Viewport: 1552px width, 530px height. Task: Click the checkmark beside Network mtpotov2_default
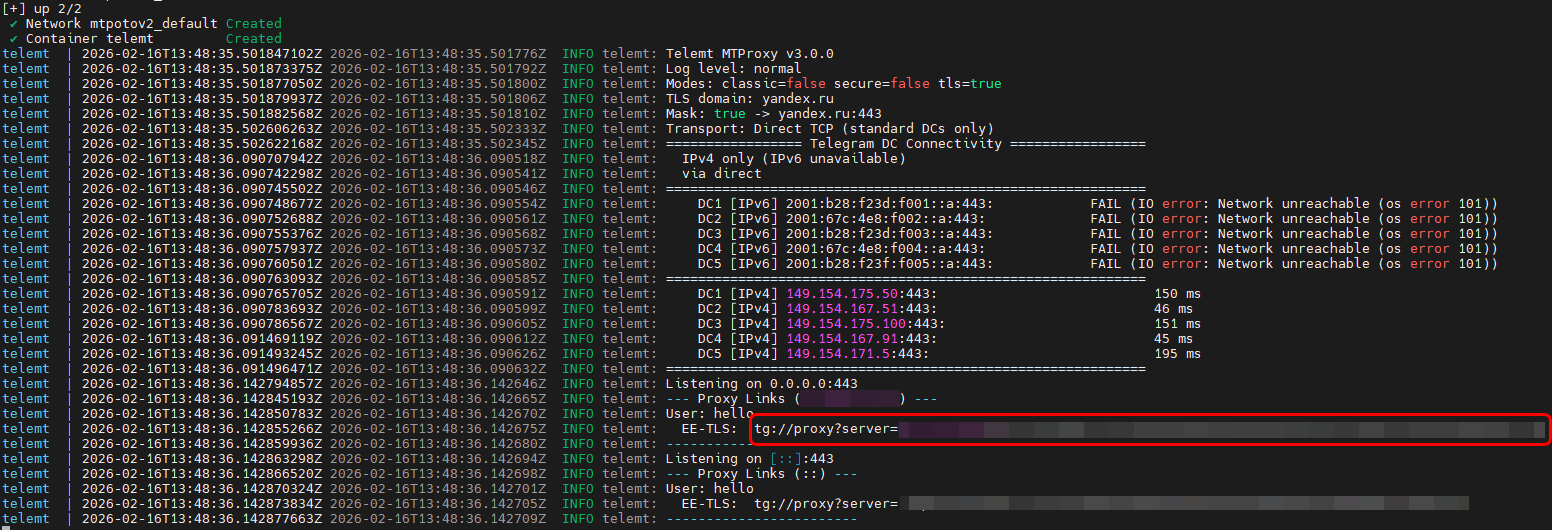pos(14,23)
